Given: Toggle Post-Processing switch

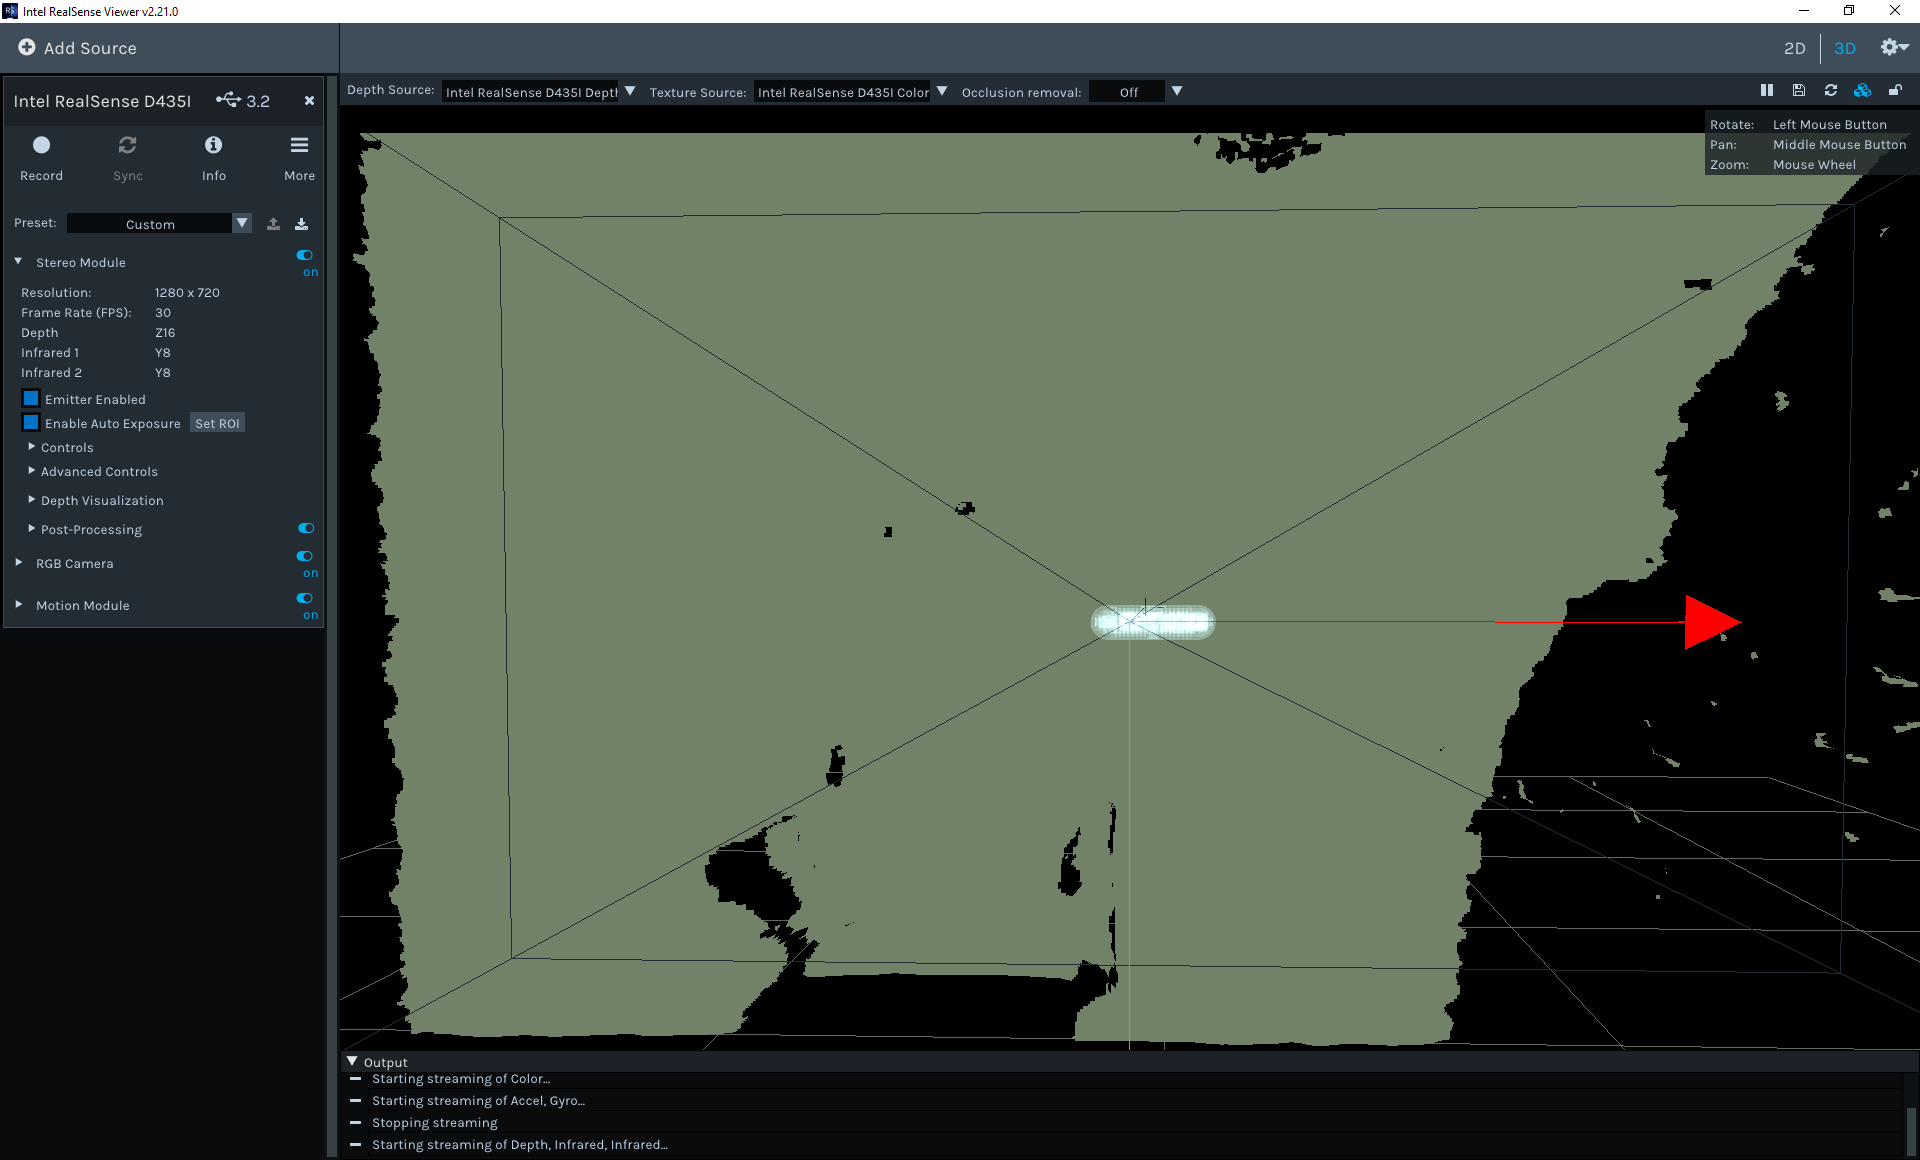Looking at the screenshot, I should [306, 528].
